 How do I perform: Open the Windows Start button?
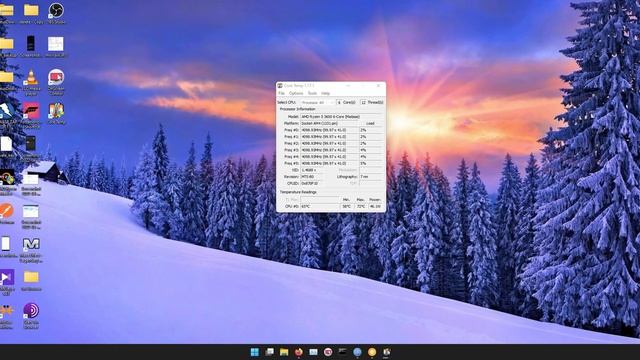[255, 352]
